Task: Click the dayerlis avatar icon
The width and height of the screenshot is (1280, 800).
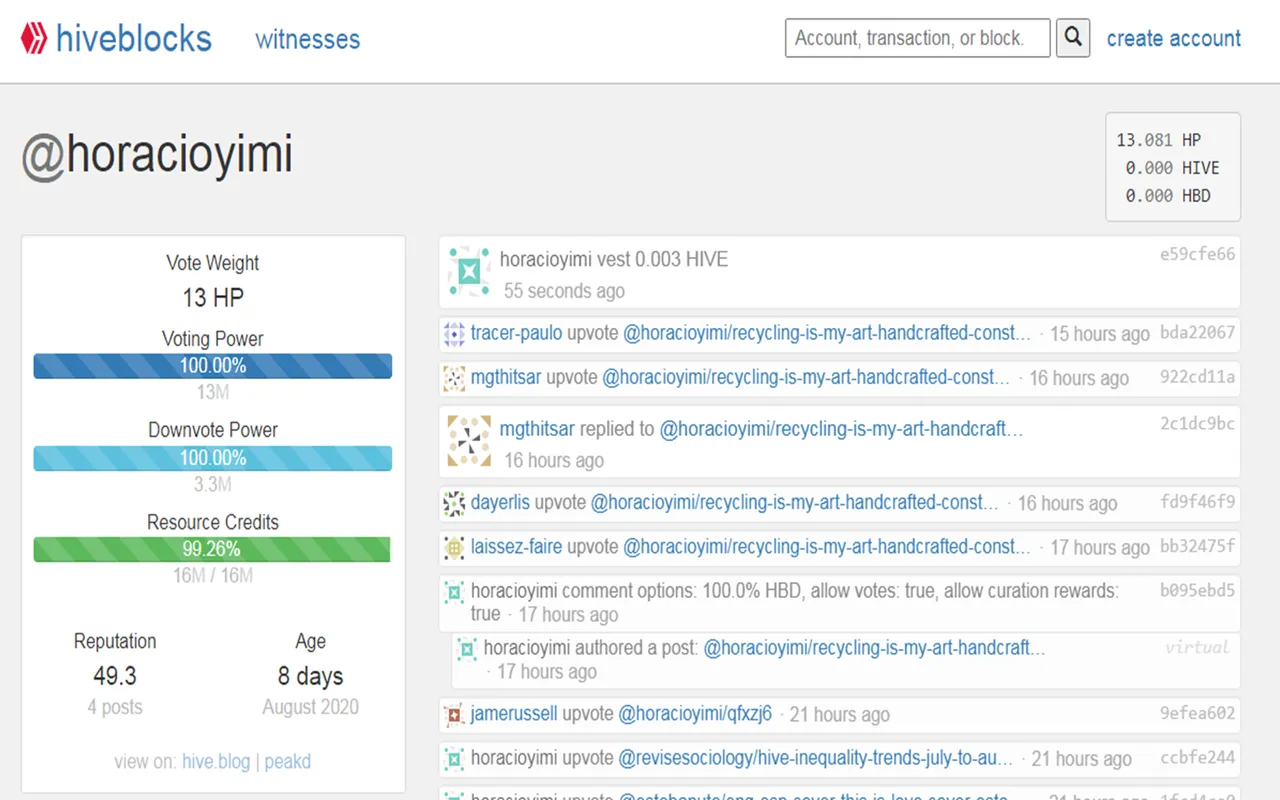Action: coord(454,503)
